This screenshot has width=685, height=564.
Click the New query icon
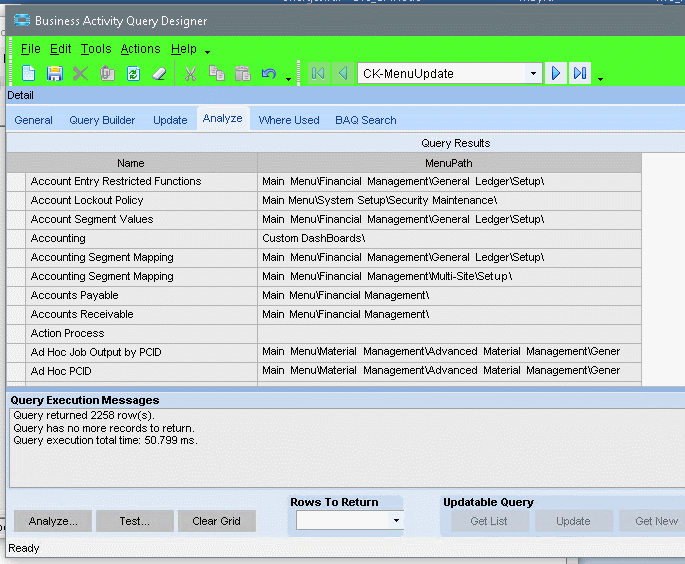coord(29,74)
